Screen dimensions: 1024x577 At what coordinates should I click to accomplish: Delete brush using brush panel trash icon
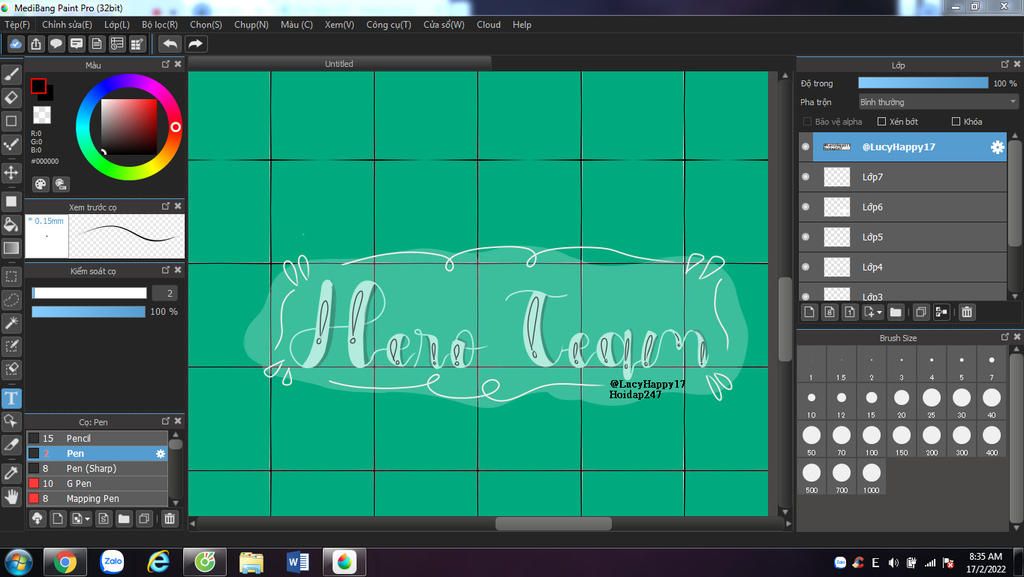pyautogui.click(x=169, y=519)
